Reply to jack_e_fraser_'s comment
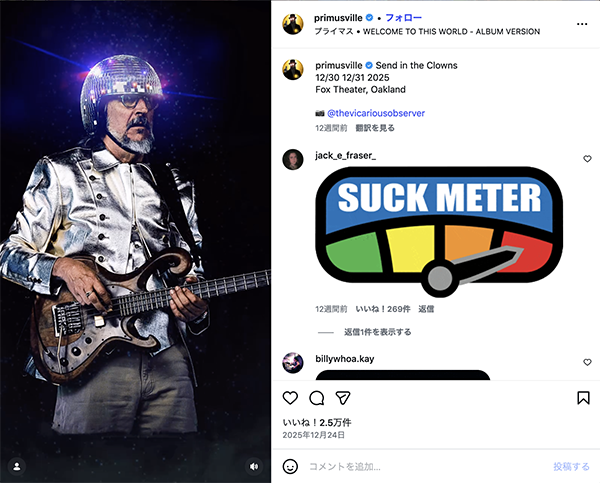The image size is (600, 483). tap(426, 310)
